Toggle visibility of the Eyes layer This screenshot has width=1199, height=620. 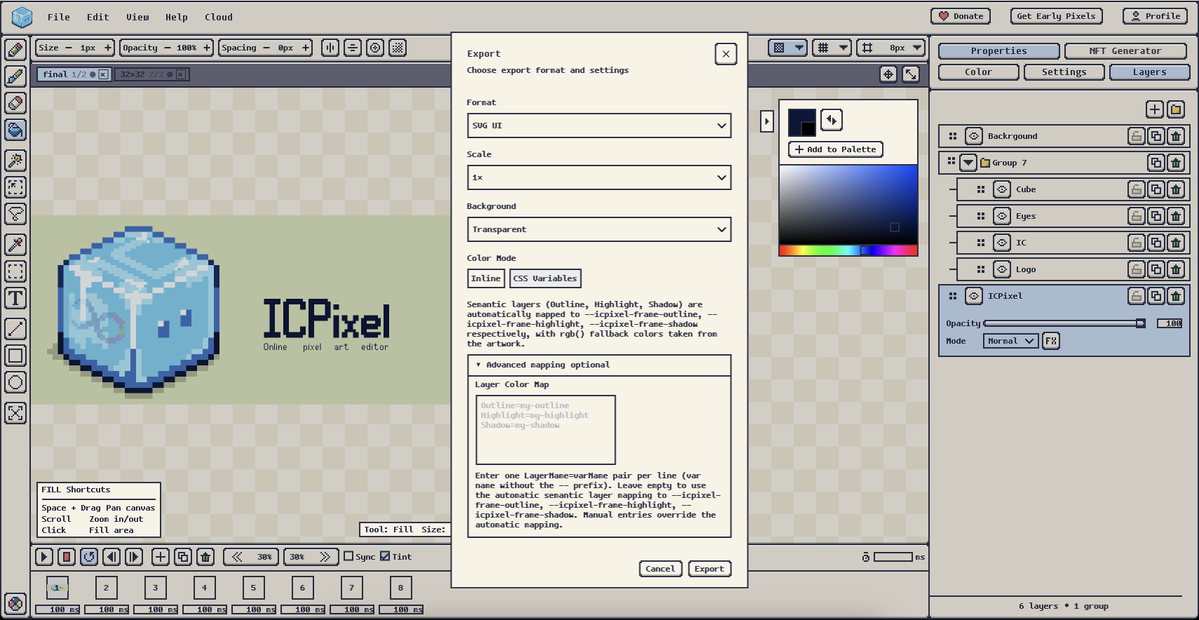tap(1002, 216)
